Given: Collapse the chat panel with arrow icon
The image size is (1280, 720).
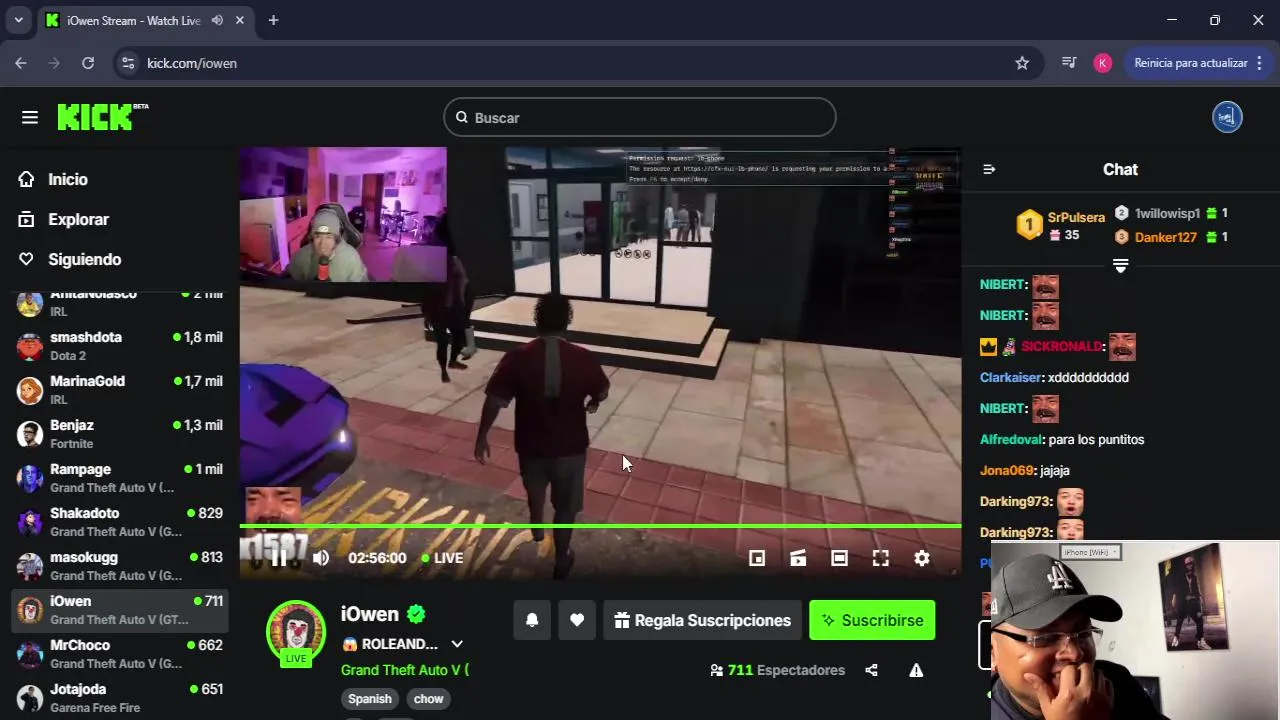Looking at the screenshot, I should [989, 169].
